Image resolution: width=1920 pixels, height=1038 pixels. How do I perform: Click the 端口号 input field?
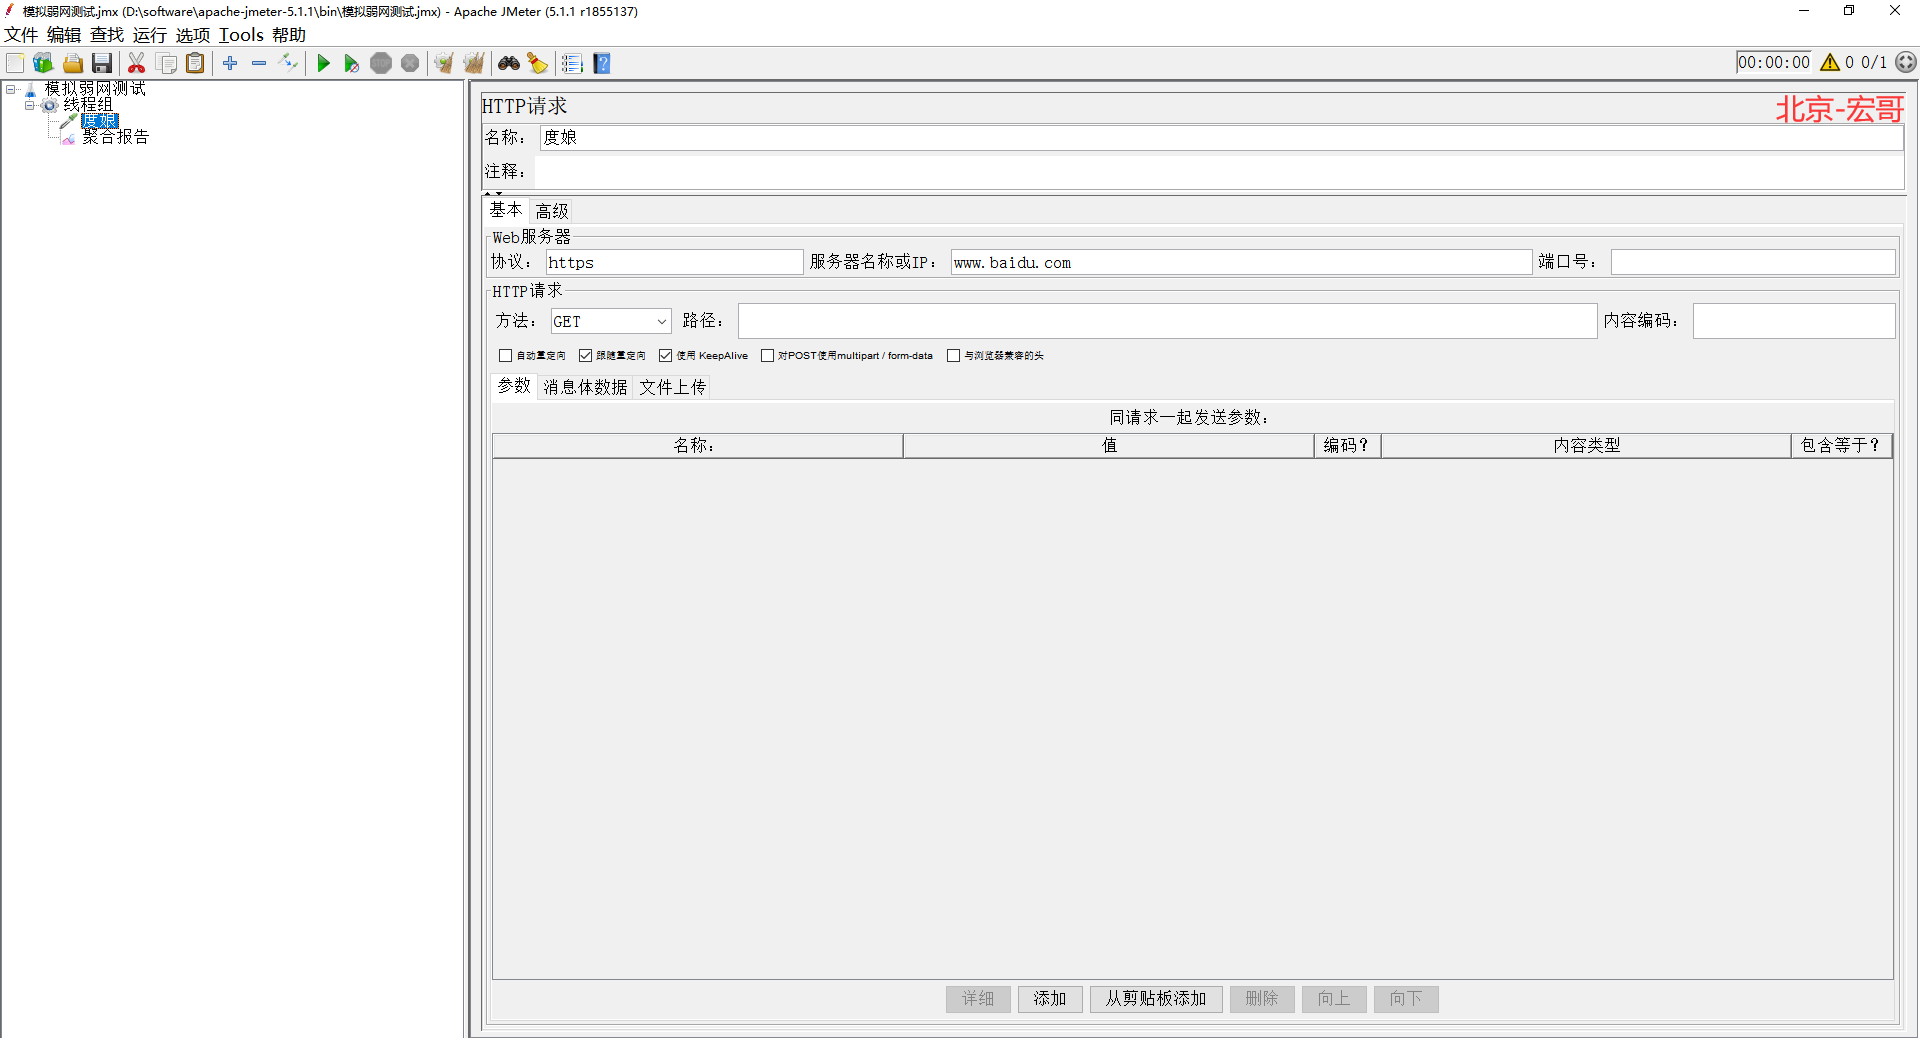point(1753,262)
